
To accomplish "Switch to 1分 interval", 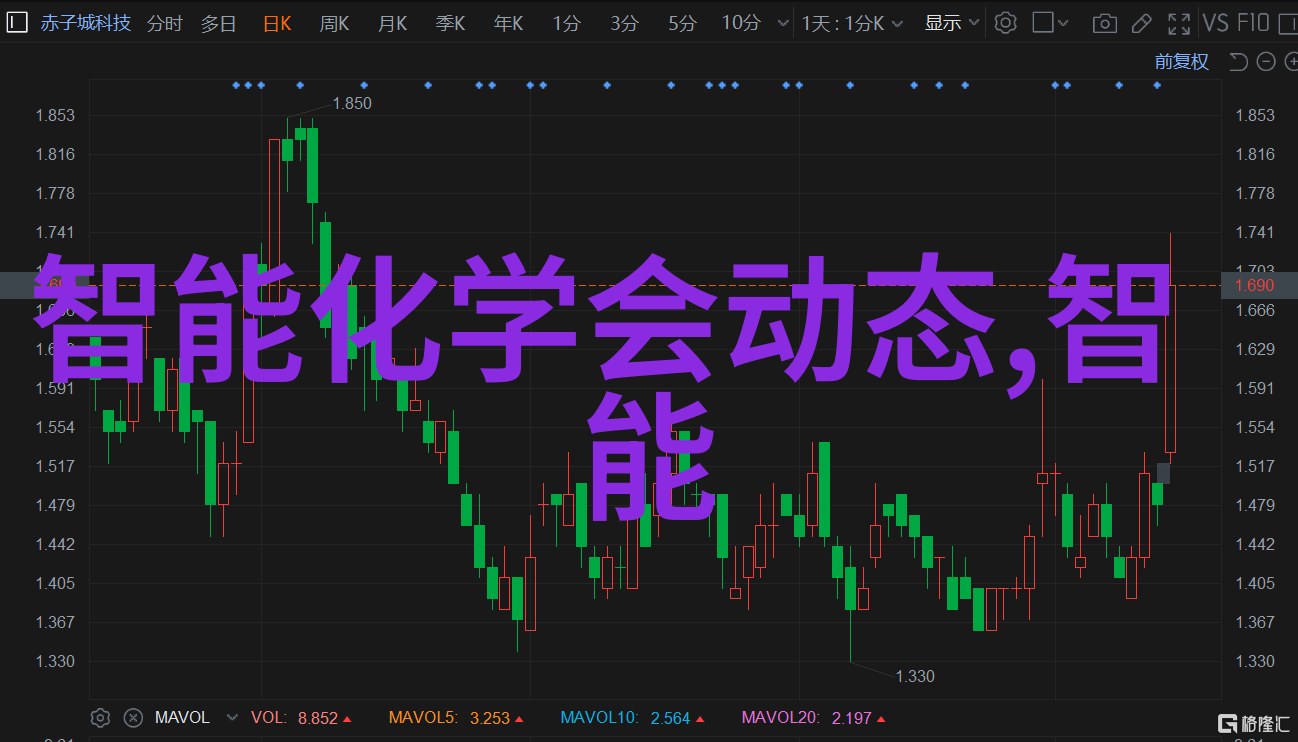I will coord(565,23).
